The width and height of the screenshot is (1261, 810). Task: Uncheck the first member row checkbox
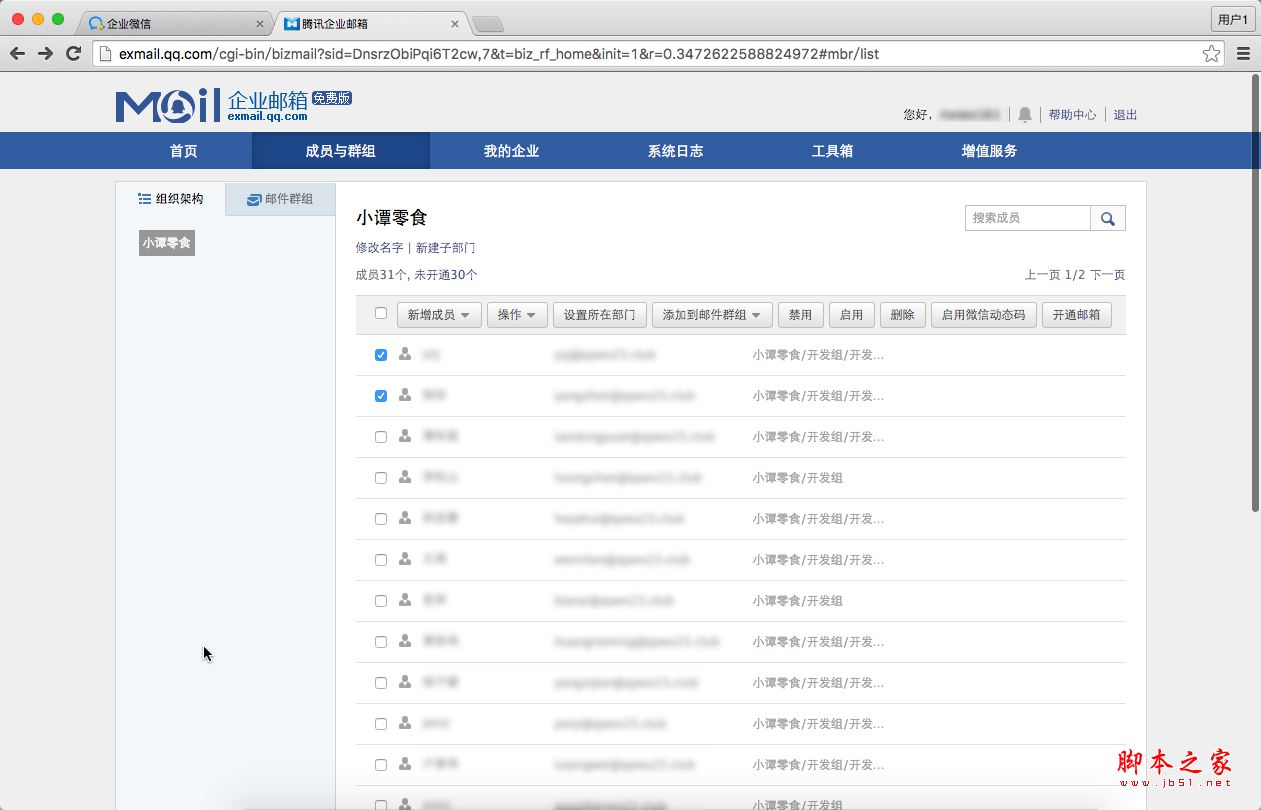pos(380,354)
